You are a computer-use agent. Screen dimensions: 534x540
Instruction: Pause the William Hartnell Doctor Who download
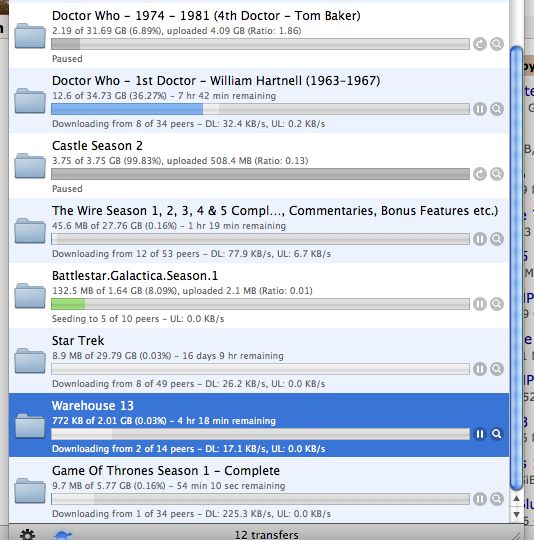pyautogui.click(x=479, y=109)
